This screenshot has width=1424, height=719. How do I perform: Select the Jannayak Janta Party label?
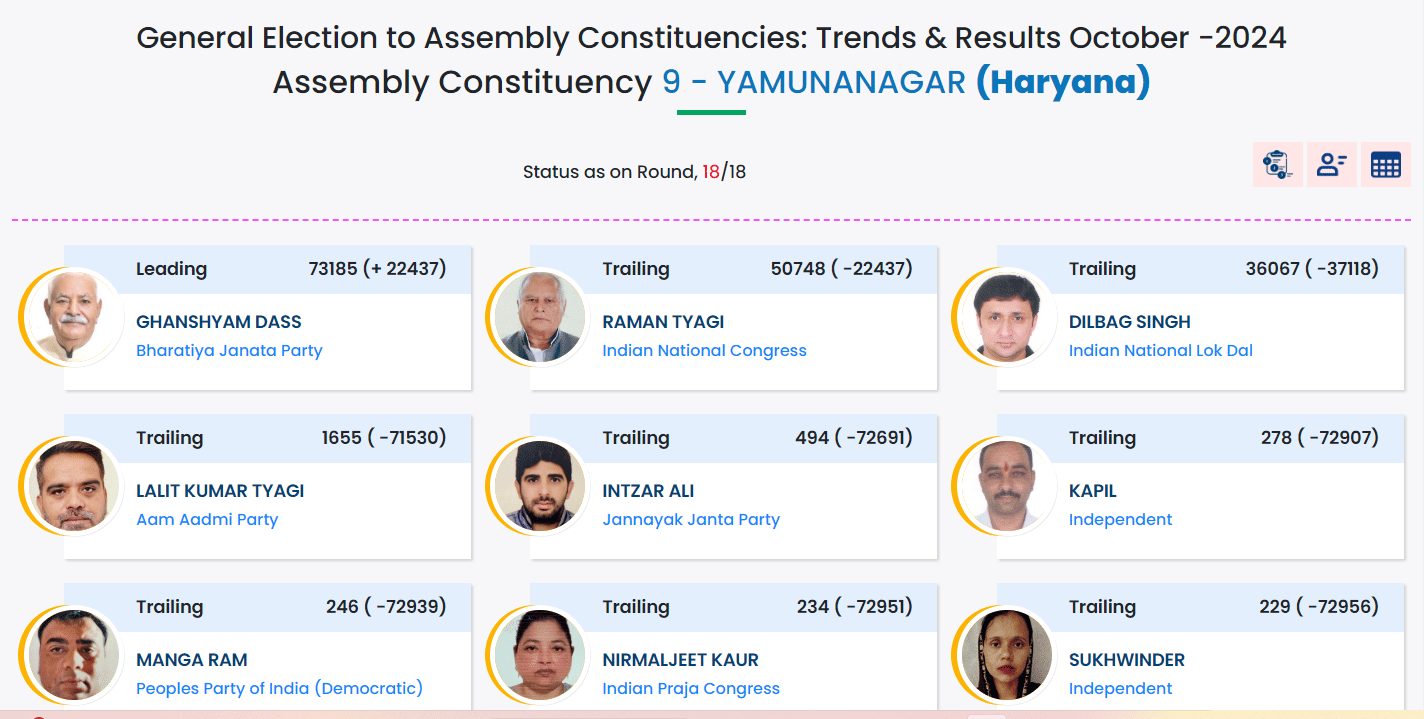pyautogui.click(x=691, y=520)
